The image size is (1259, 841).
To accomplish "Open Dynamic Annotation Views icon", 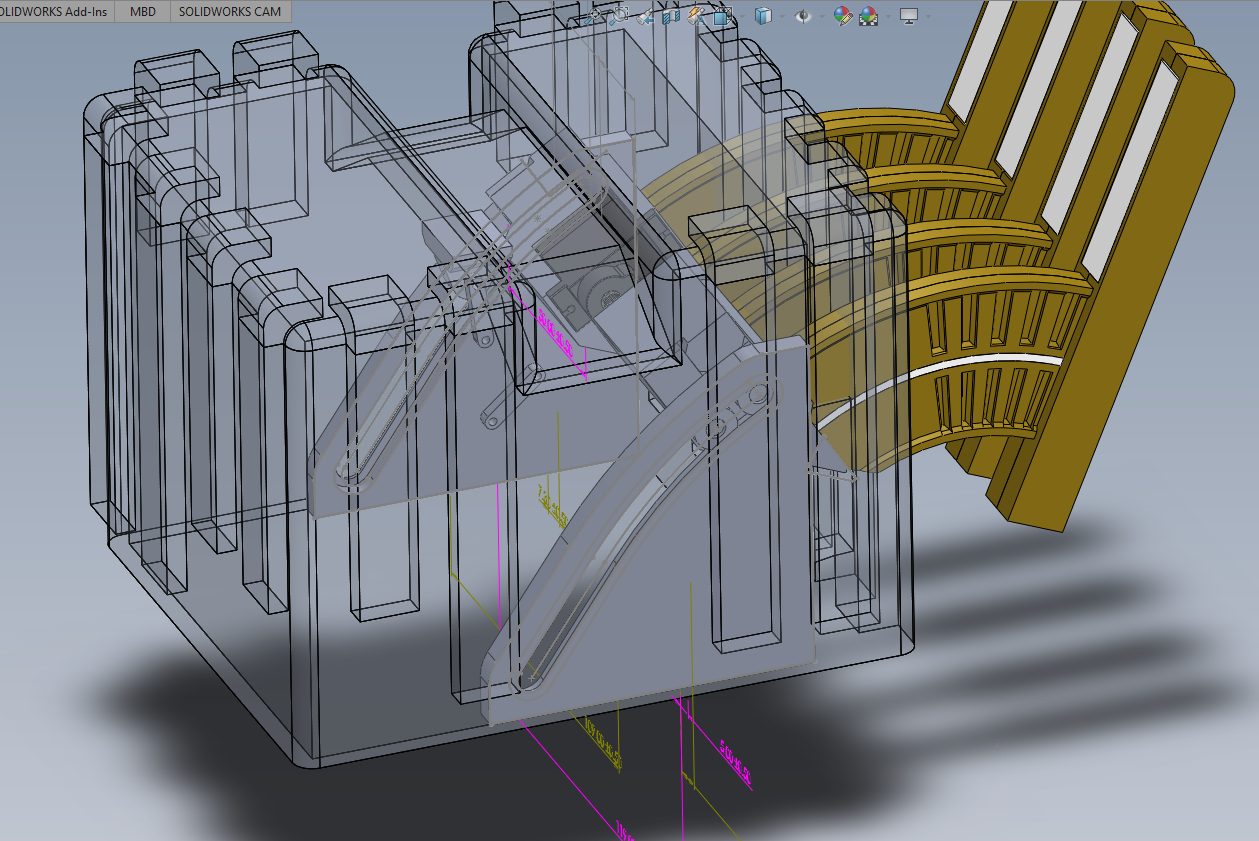I will [x=697, y=16].
